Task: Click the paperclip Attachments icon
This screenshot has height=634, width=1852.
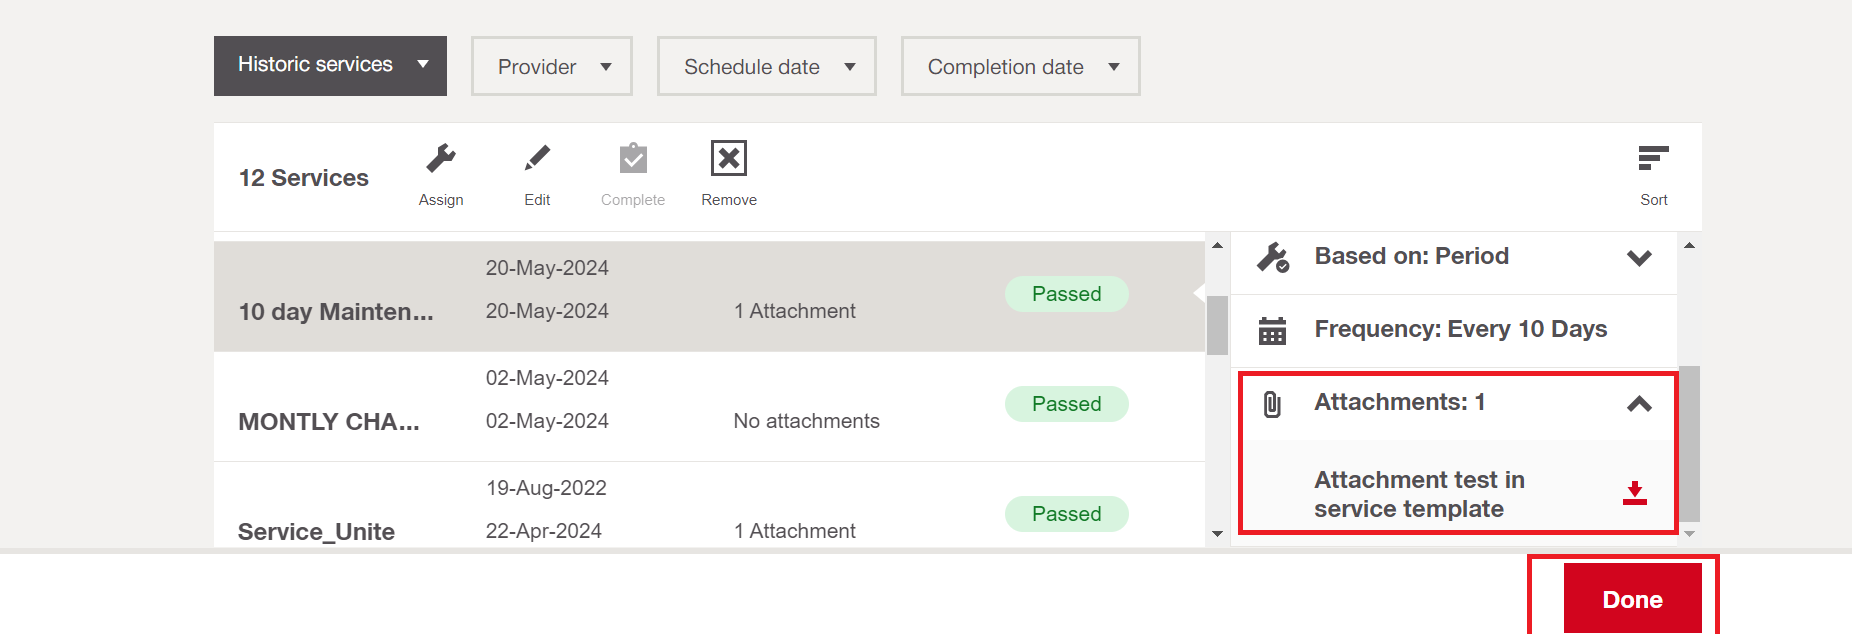Action: tap(1272, 404)
